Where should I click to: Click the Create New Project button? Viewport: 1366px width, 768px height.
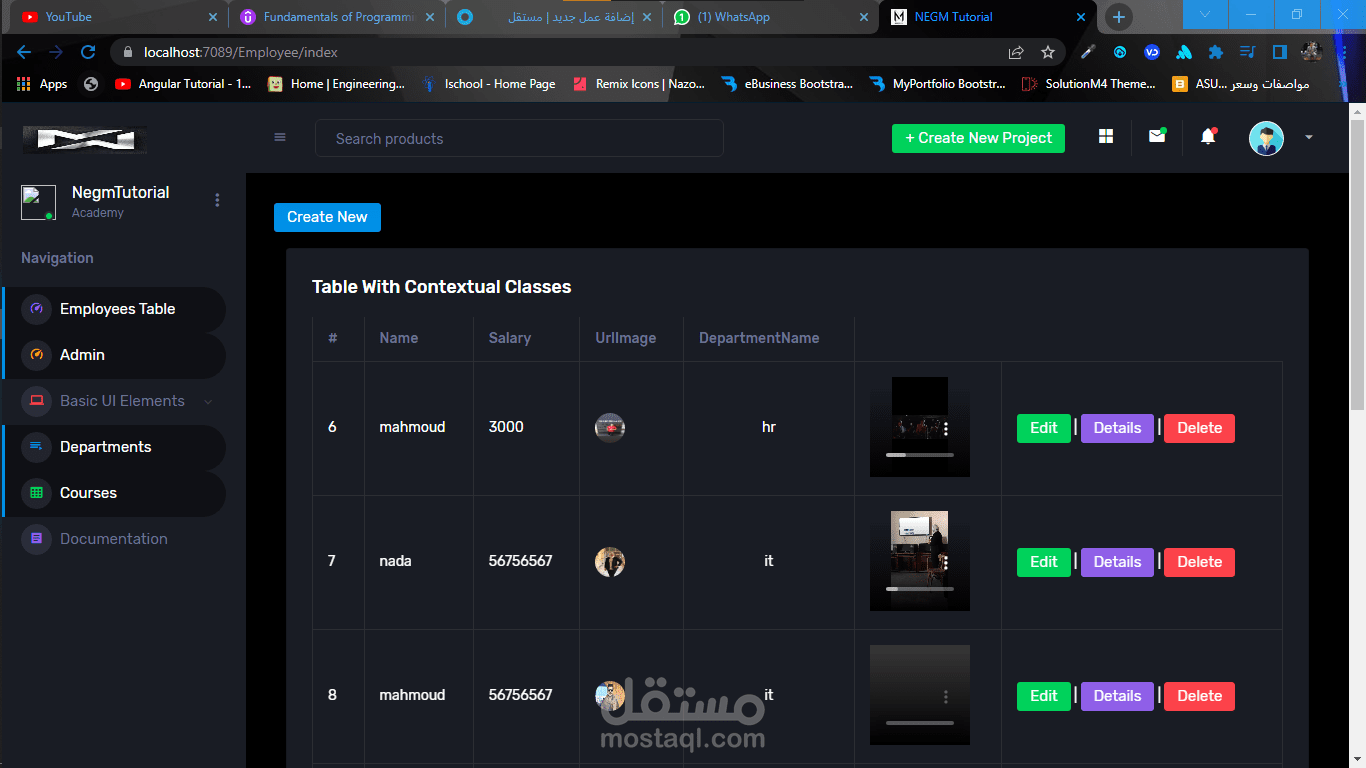978,138
